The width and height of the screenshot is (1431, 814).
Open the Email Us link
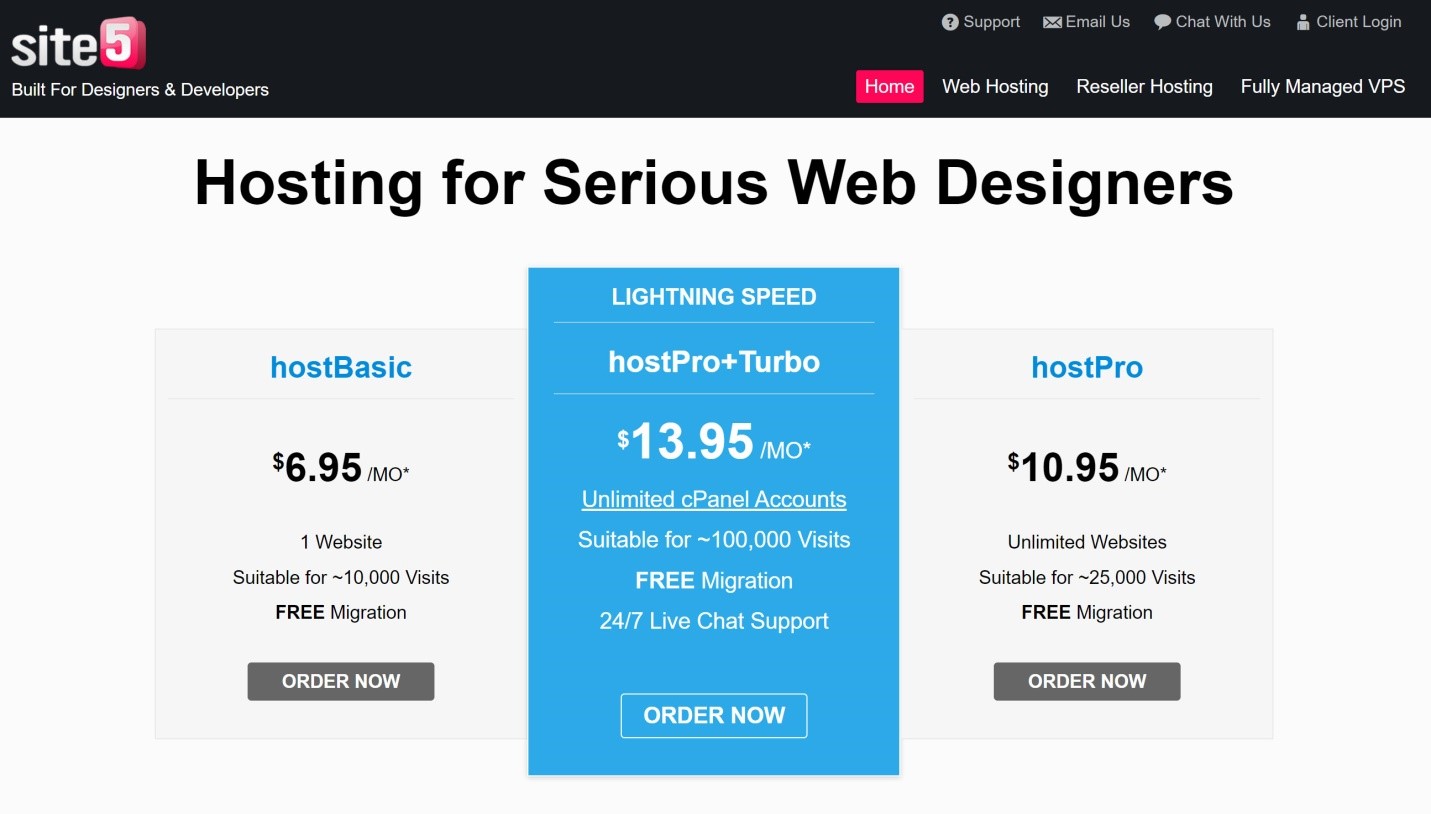tap(1097, 22)
